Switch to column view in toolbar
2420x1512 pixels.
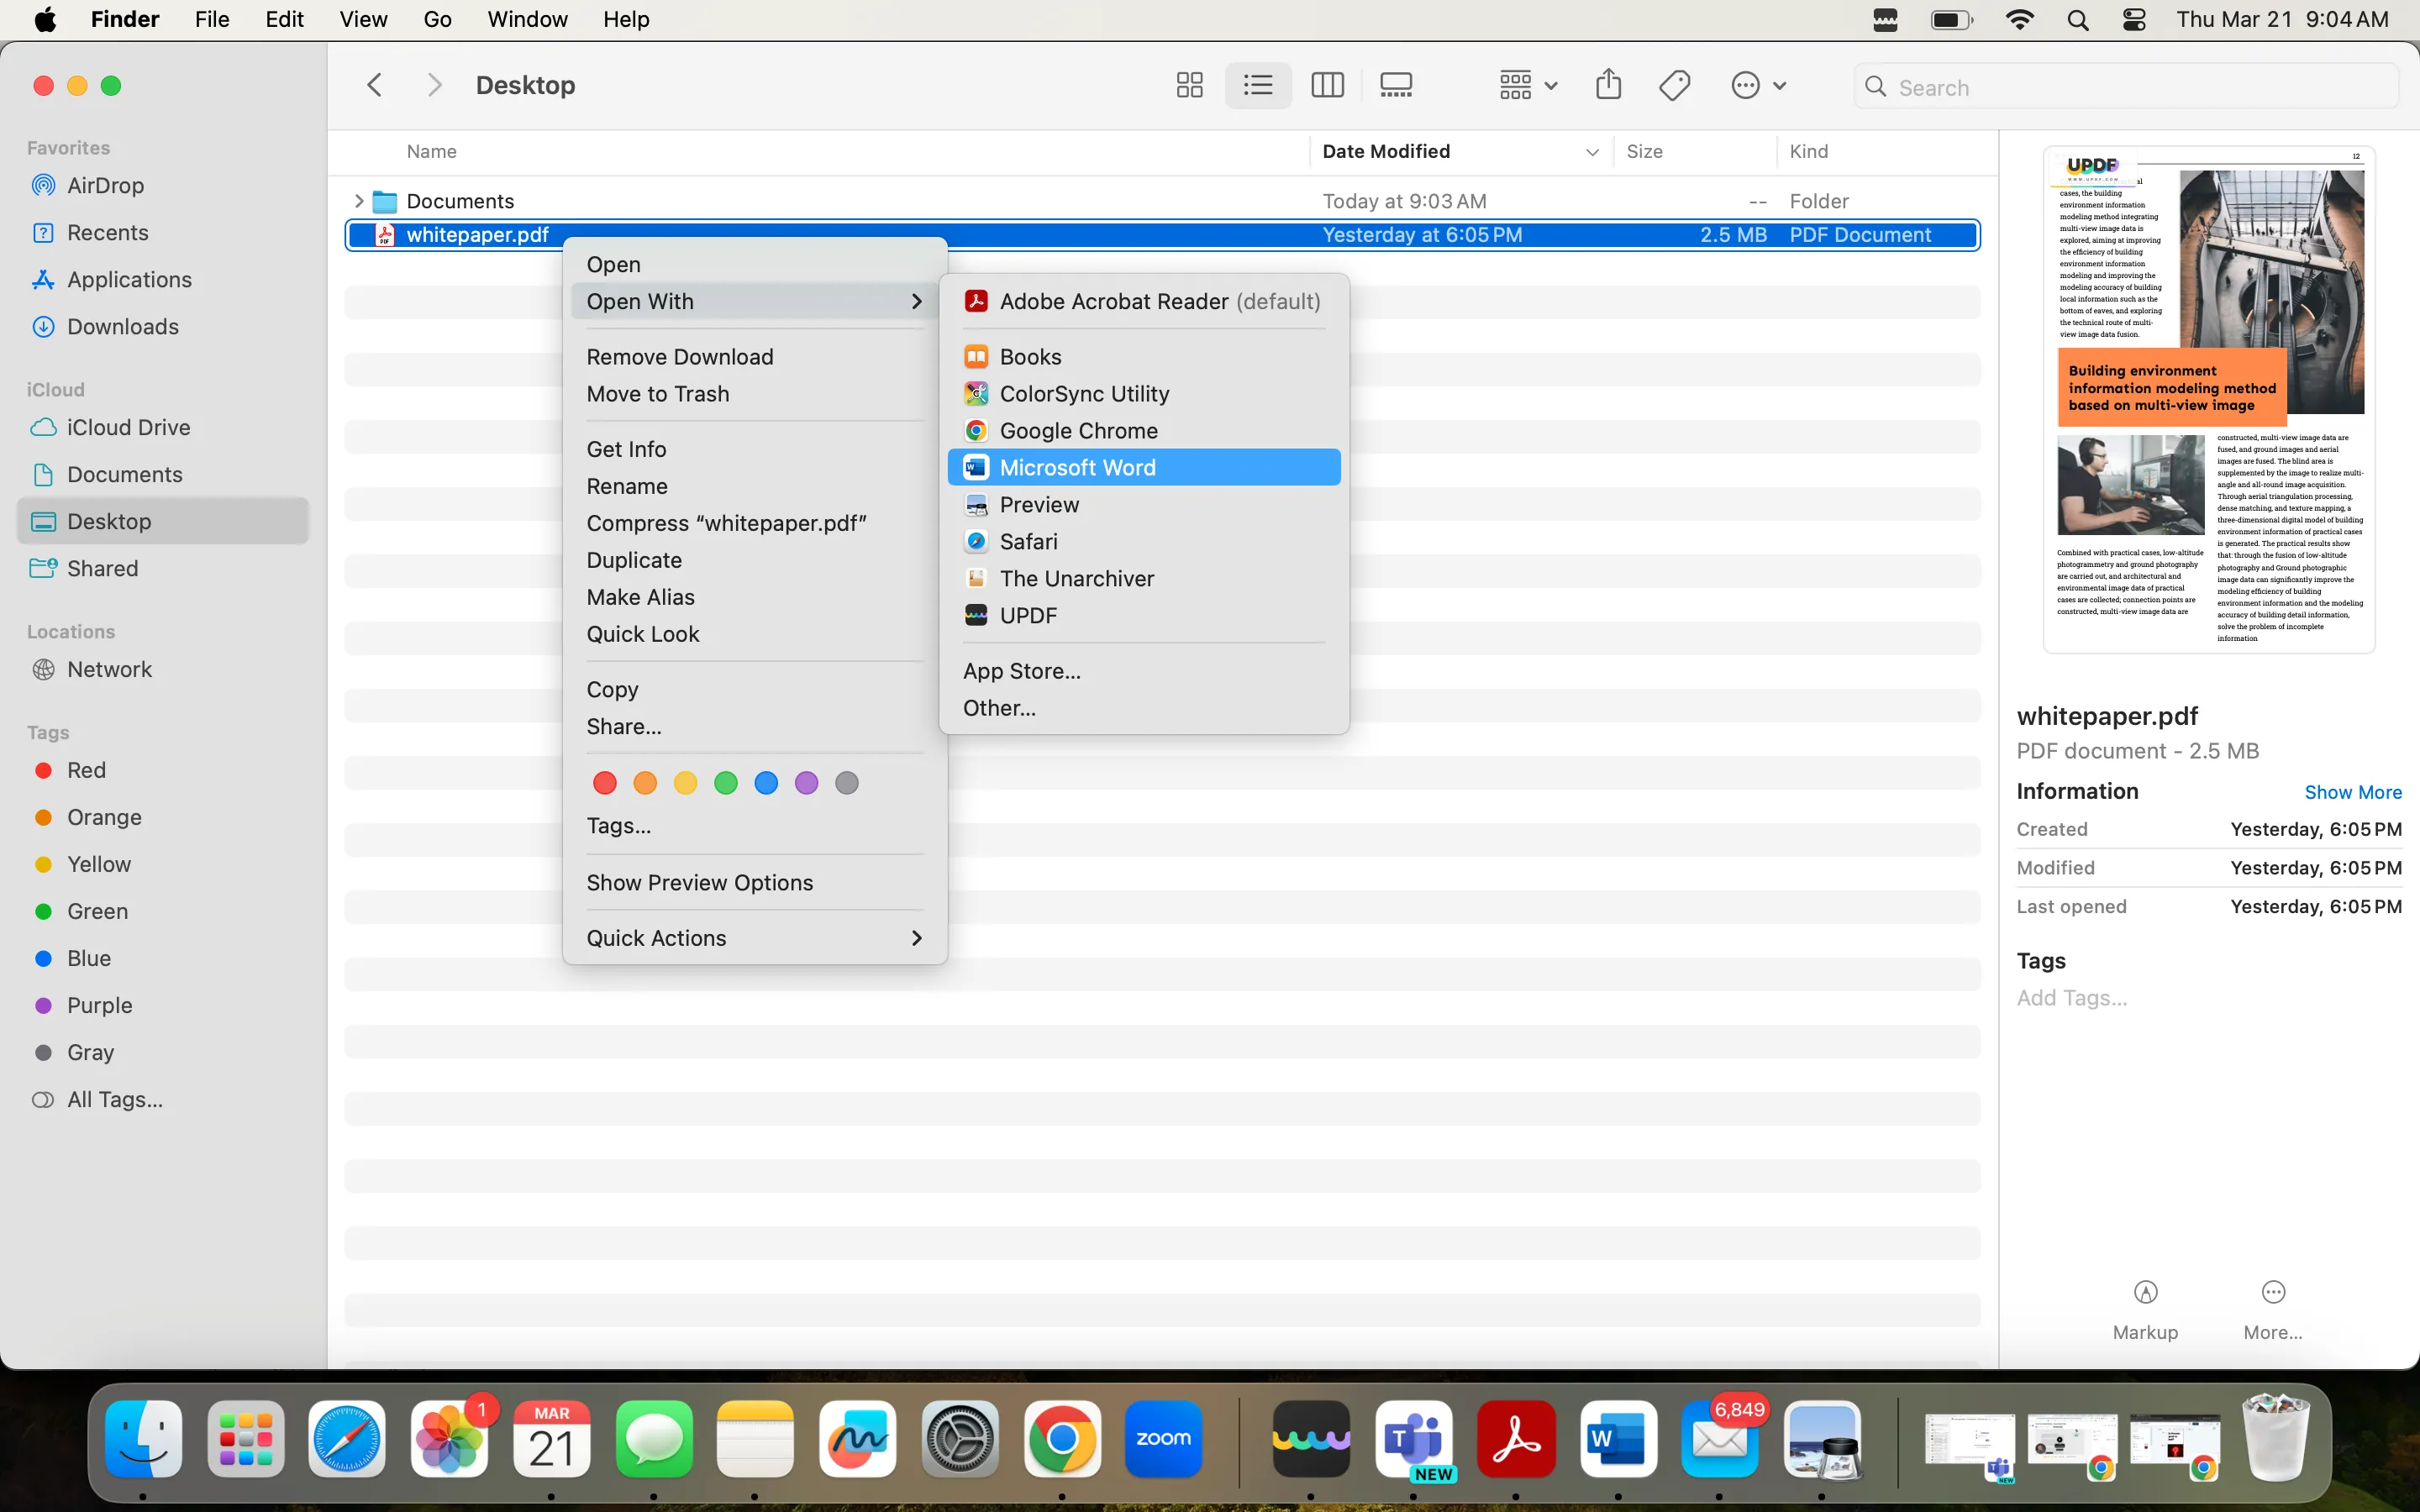[1327, 85]
